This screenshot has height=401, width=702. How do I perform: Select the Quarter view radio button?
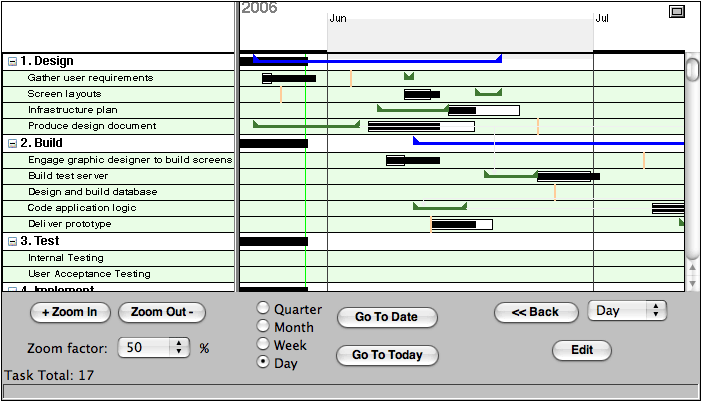coord(263,308)
